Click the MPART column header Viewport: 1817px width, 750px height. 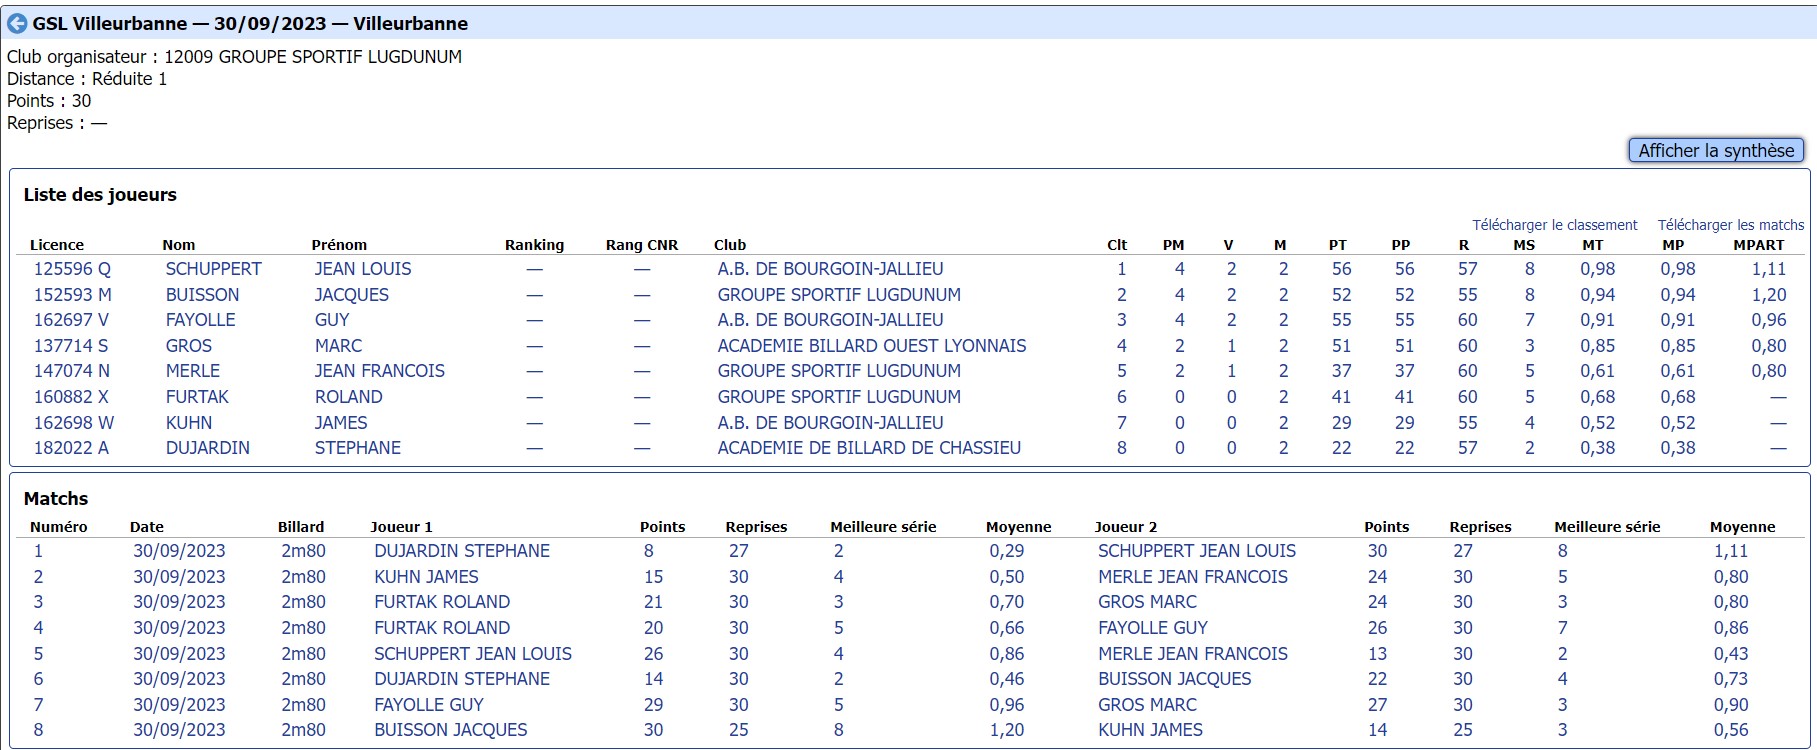(x=1759, y=245)
